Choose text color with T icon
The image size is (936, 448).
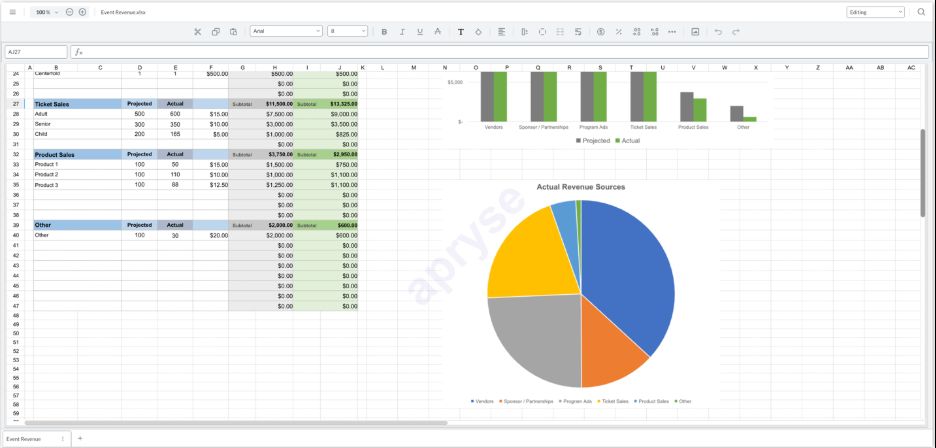click(461, 32)
